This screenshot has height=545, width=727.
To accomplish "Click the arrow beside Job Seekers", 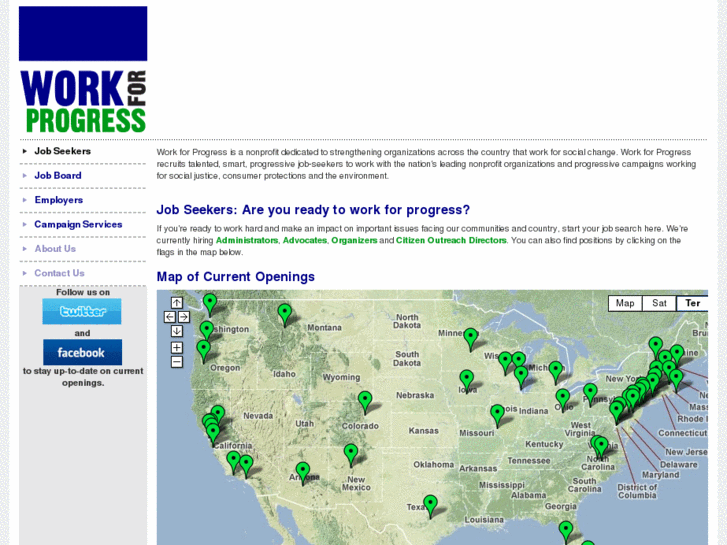I will (x=25, y=151).
